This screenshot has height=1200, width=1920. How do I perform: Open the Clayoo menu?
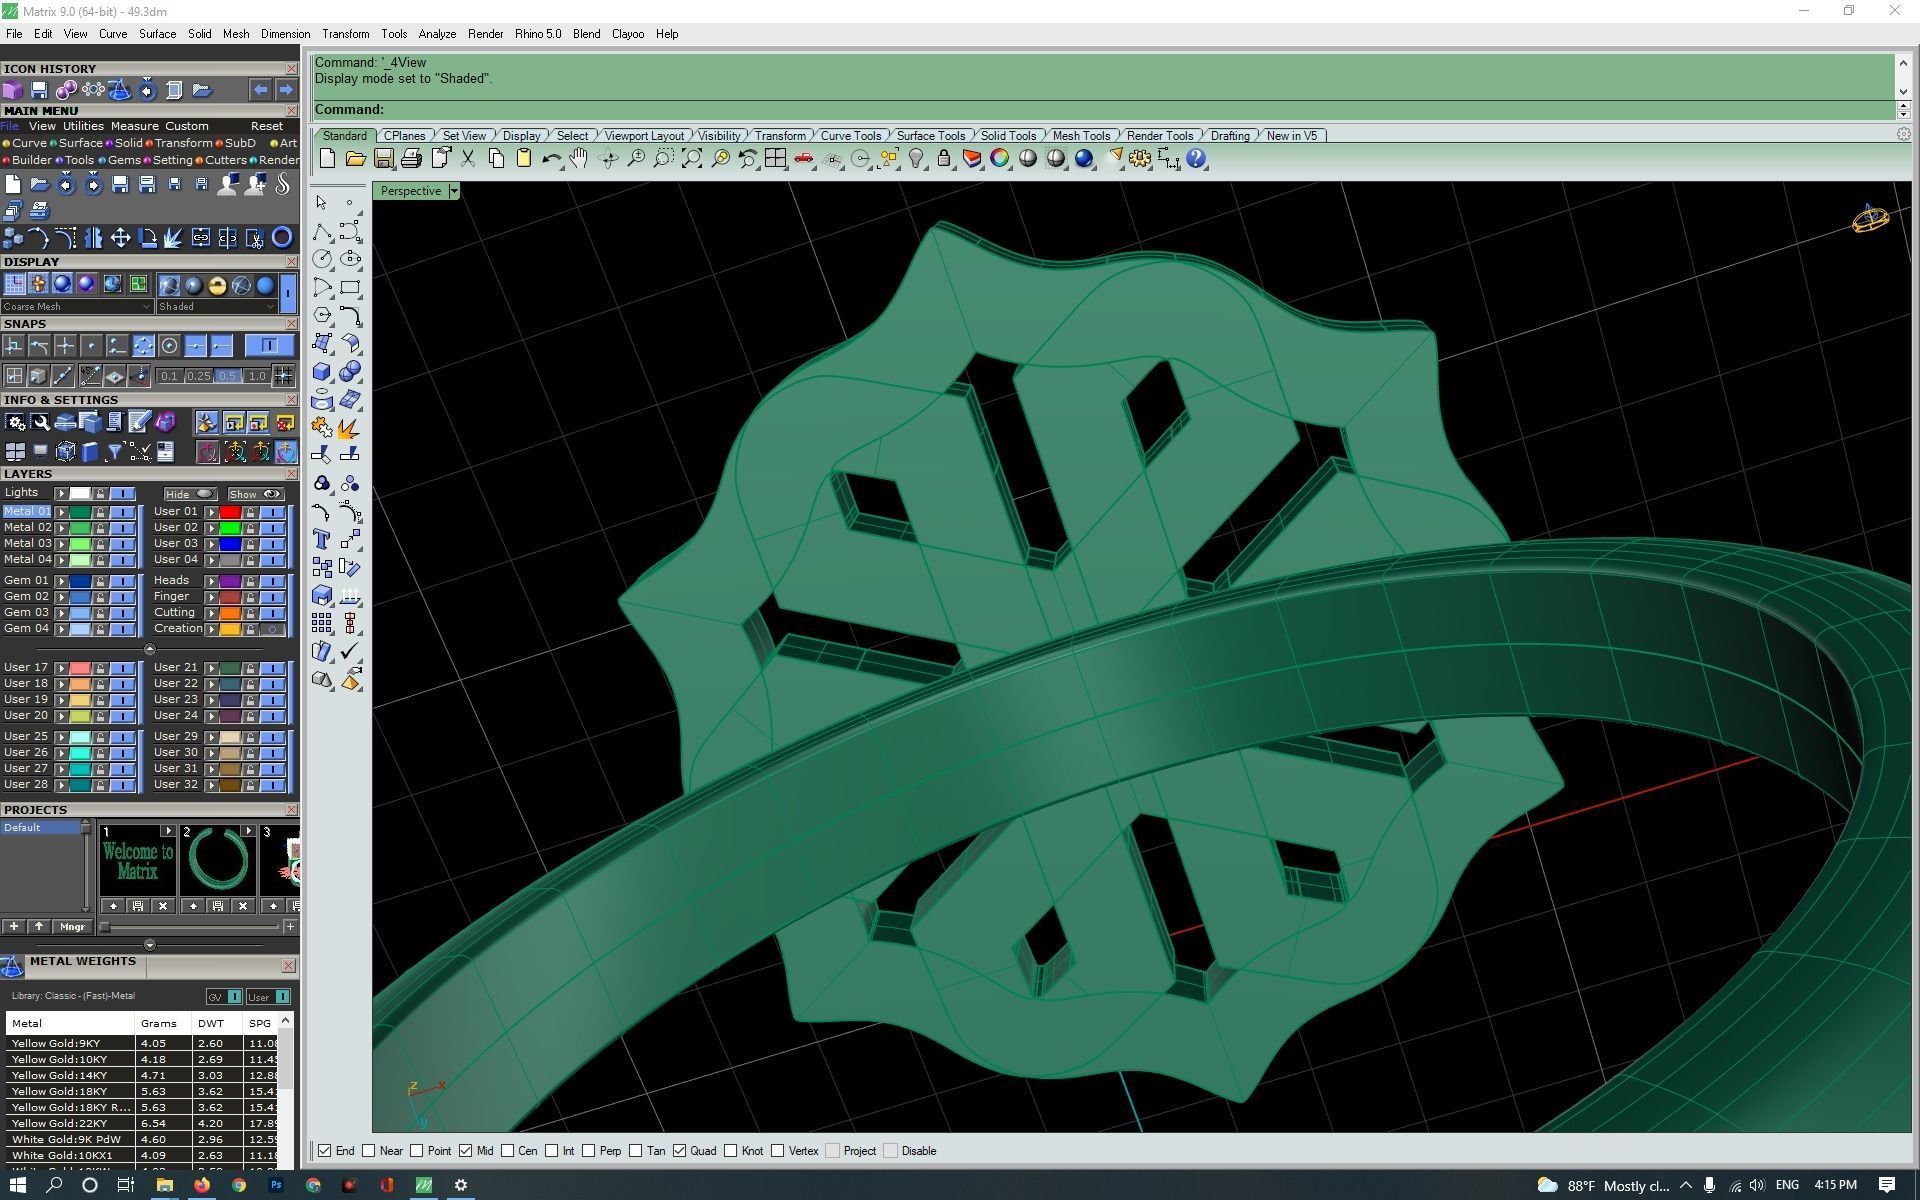628,34
